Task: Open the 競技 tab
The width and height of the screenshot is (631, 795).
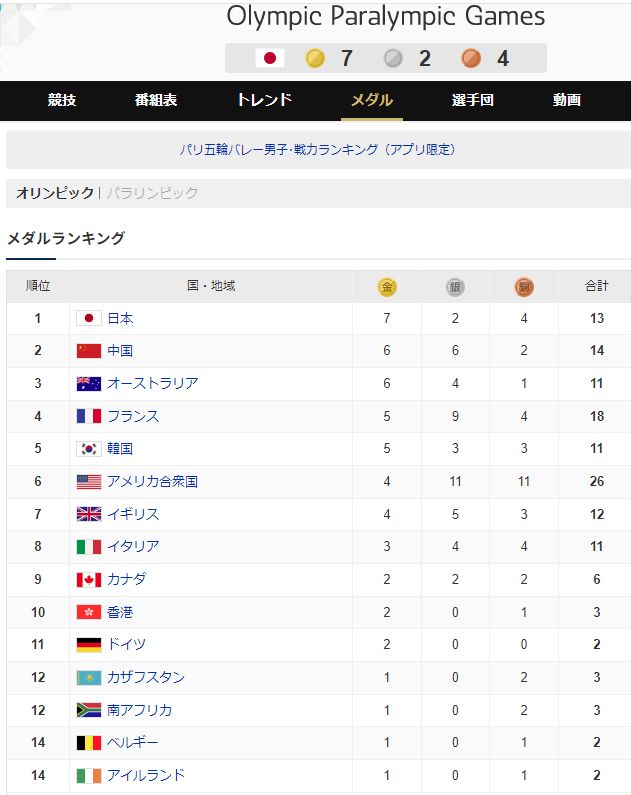Action: point(62,100)
